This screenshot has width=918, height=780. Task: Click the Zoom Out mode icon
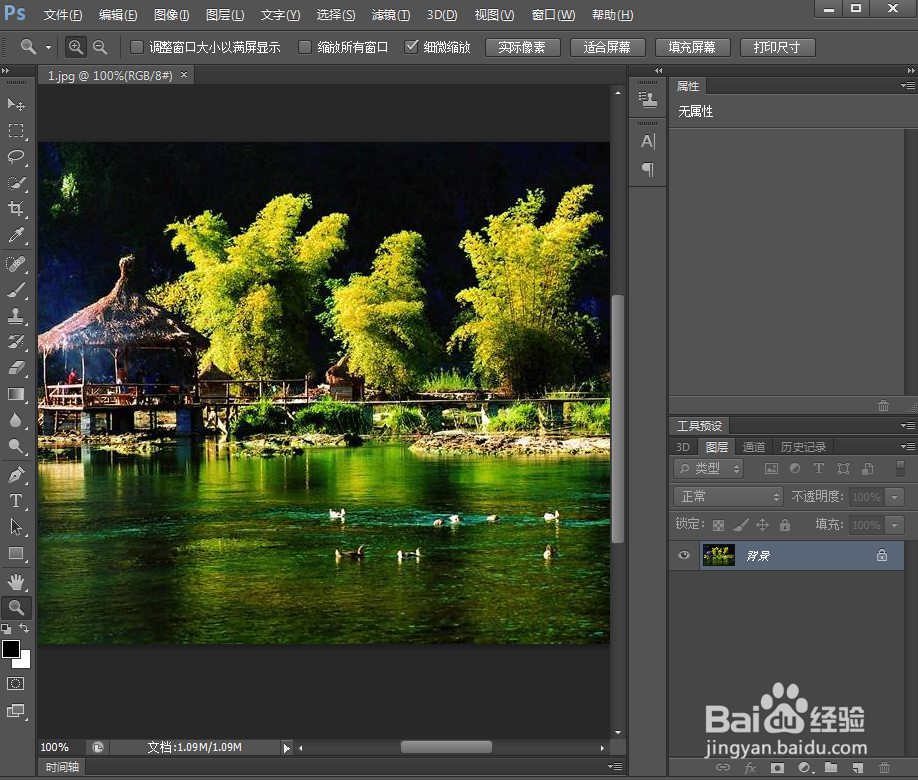100,47
